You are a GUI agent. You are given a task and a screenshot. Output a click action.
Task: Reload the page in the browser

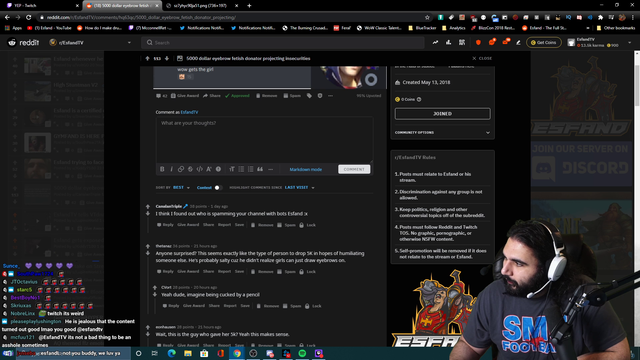pos(29,18)
